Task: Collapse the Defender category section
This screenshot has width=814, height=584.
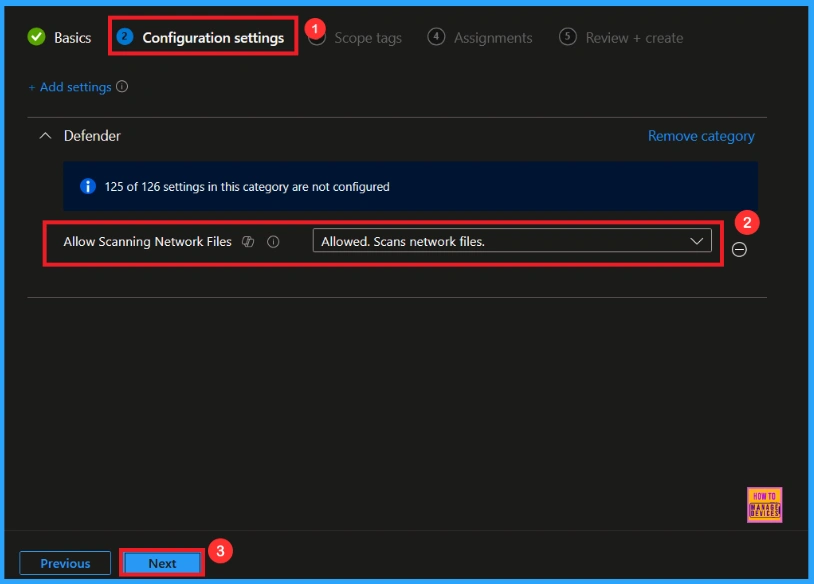Action: (45, 136)
